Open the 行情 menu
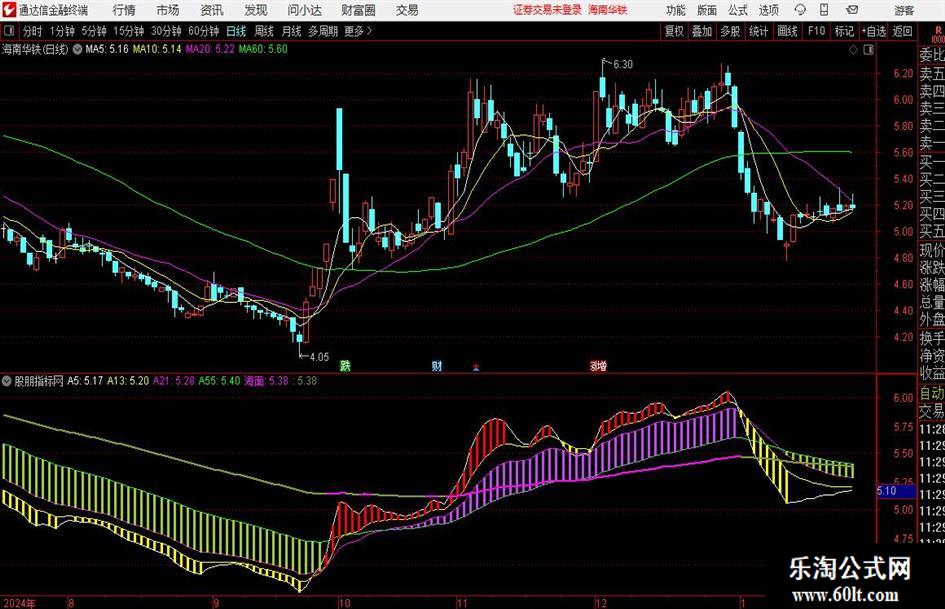Image resolution: width=945 pixels, height=609 pixels. (x=124, y=10)
